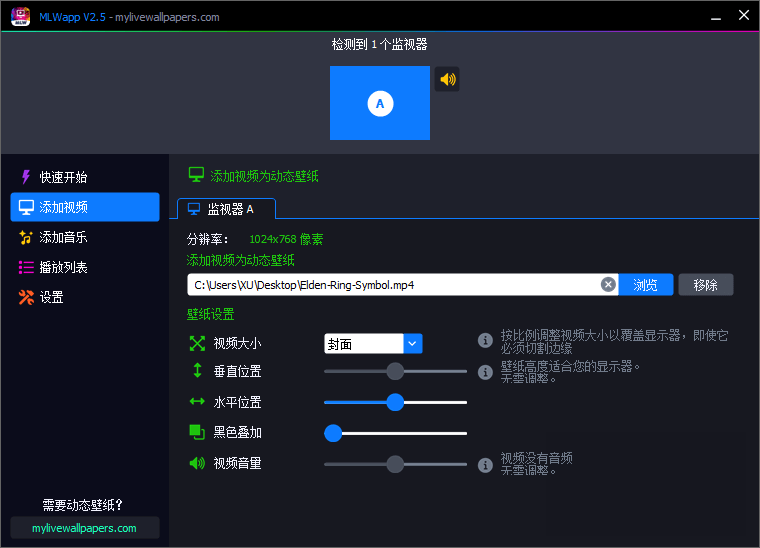Click the 需要动态壁纸? text

[x=82, y=505]
